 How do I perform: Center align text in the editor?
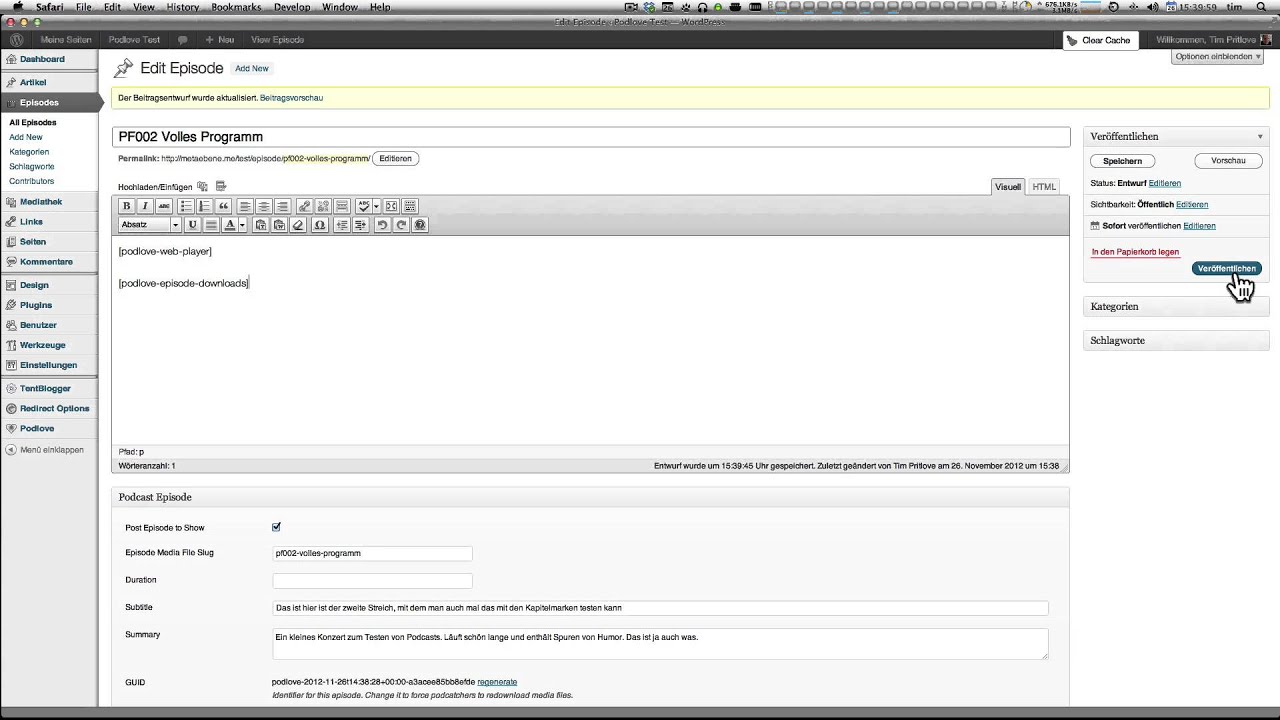(x=264, y=206)
